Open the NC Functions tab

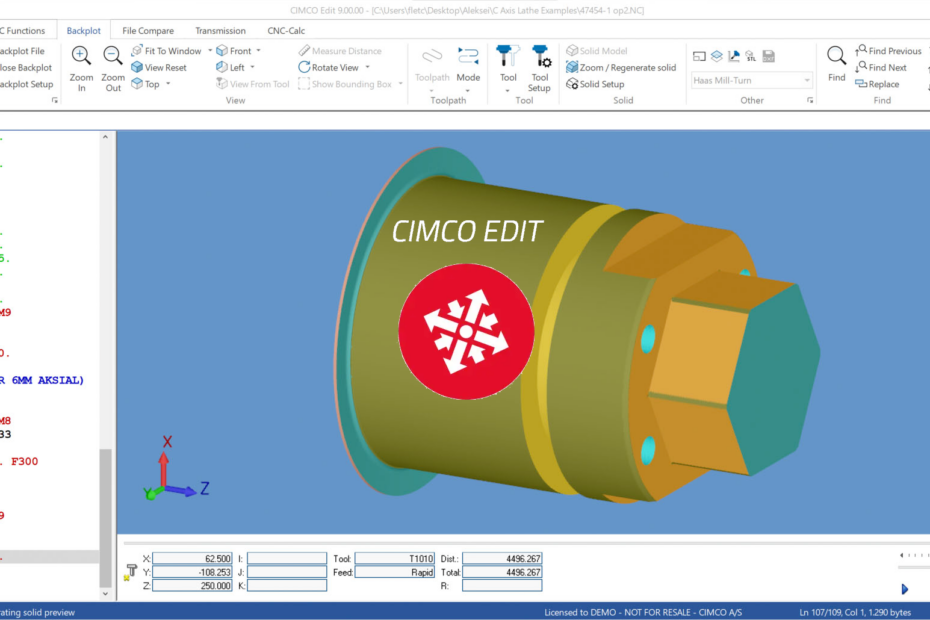click(23, 30)
